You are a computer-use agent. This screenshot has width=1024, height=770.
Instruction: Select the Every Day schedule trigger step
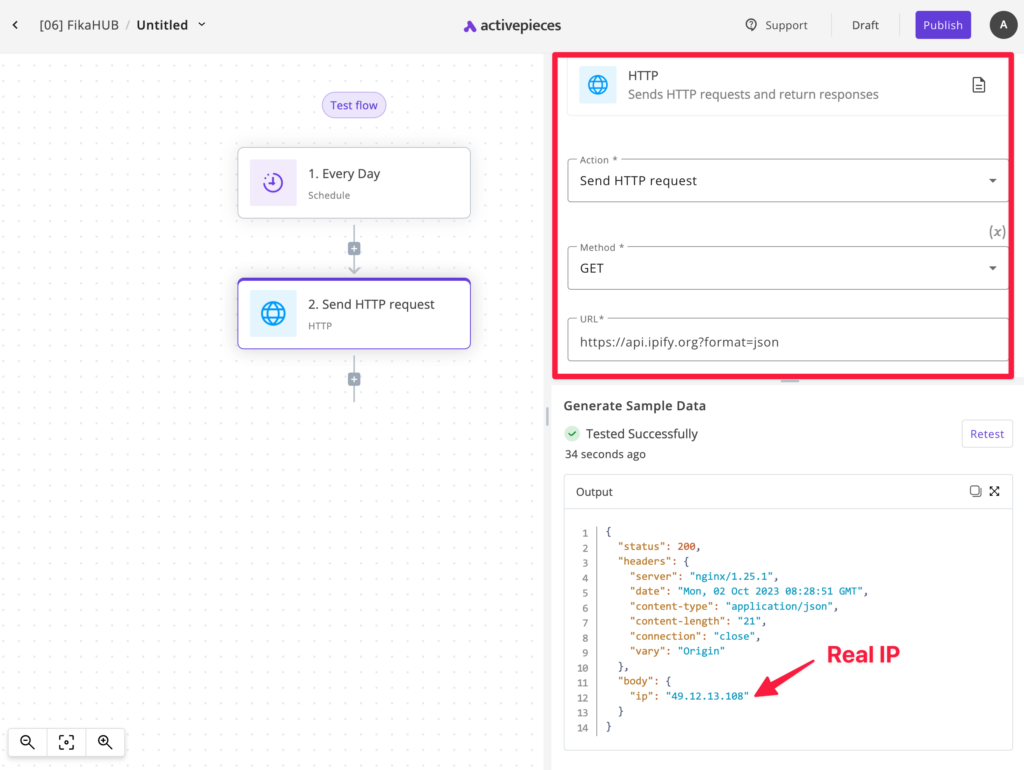click(x=354, y=183)
